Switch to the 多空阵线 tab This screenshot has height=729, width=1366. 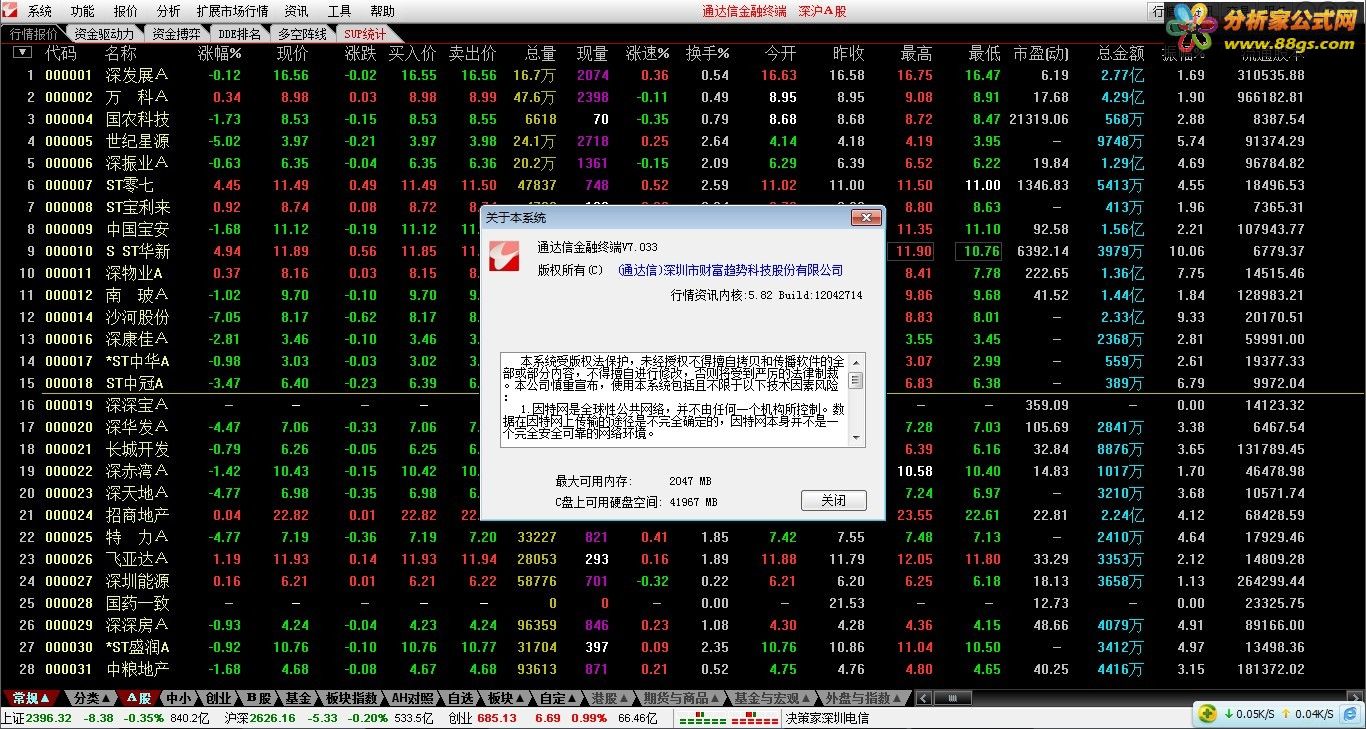coord(303,33)
